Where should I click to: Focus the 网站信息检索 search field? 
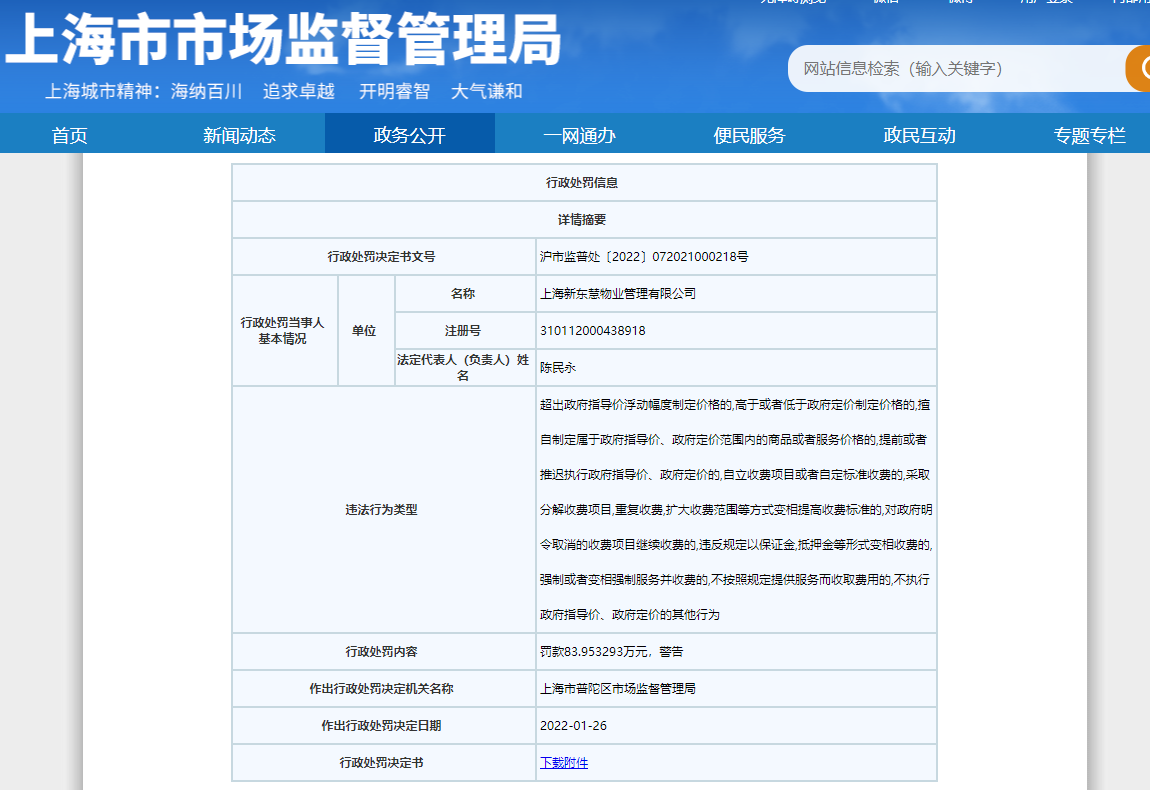click(x=956, y=68)
